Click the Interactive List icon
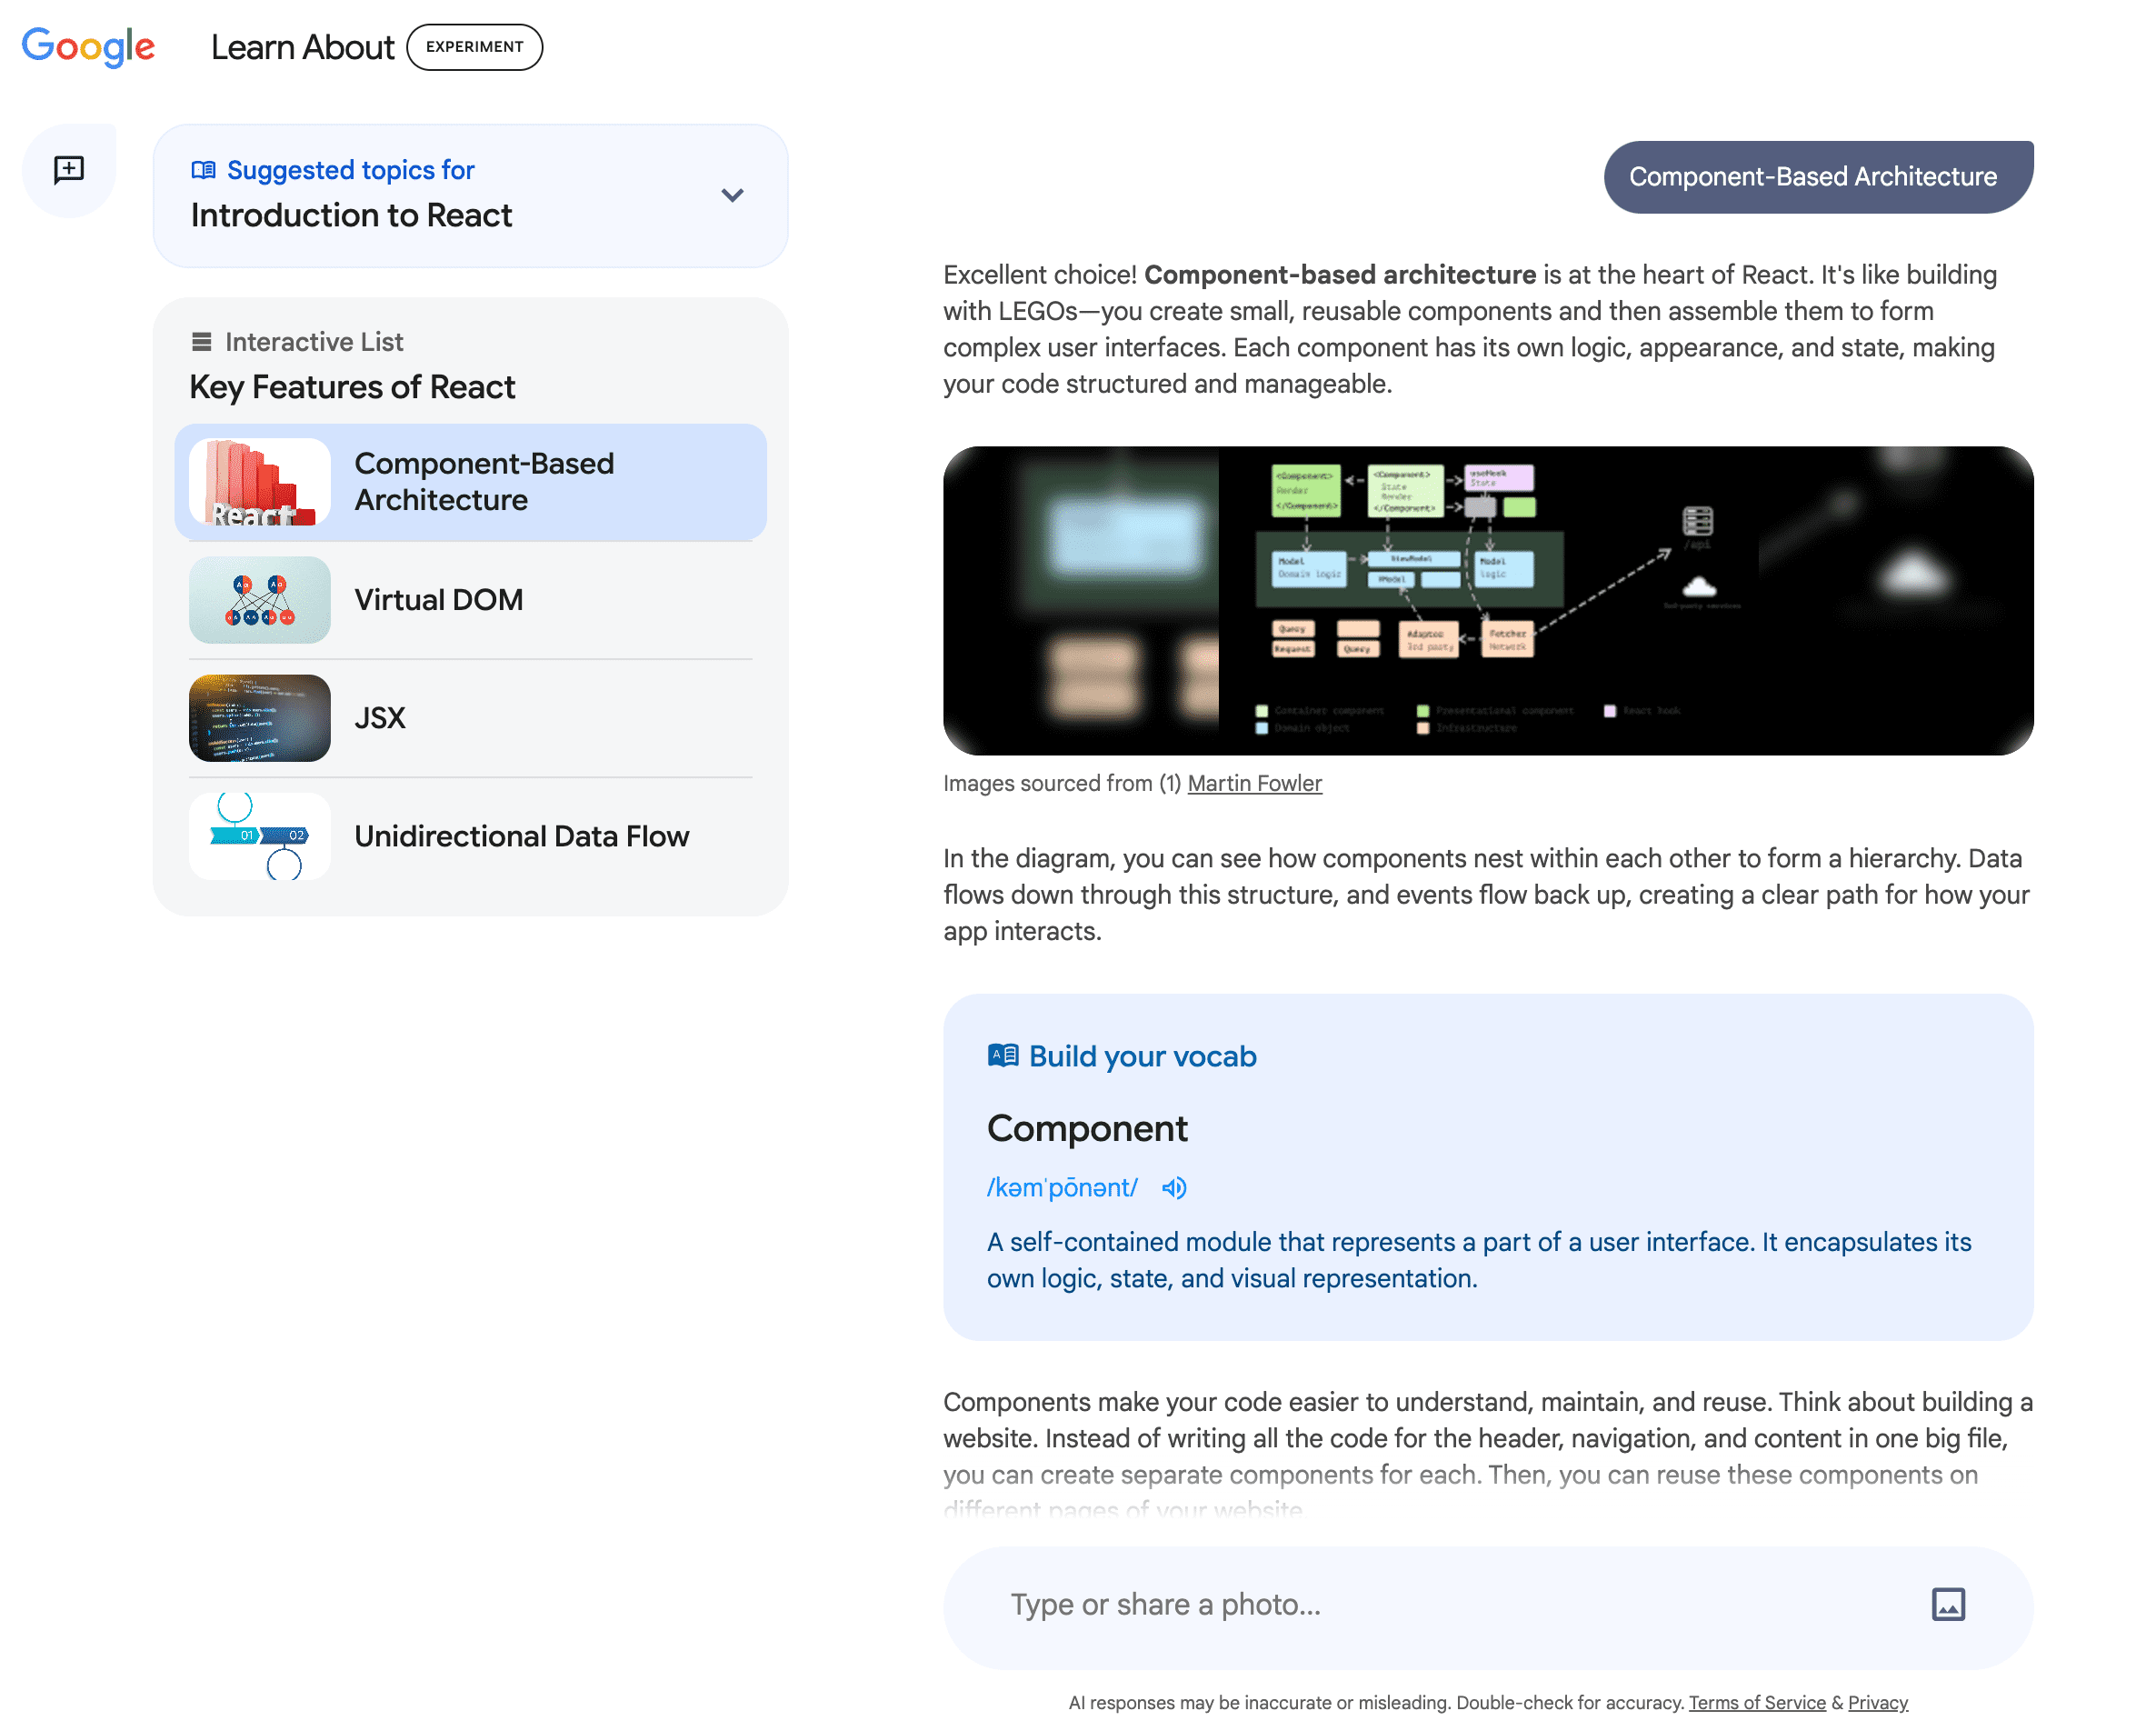Viewport: 2156px width, 1731px height. coord(201,342)
